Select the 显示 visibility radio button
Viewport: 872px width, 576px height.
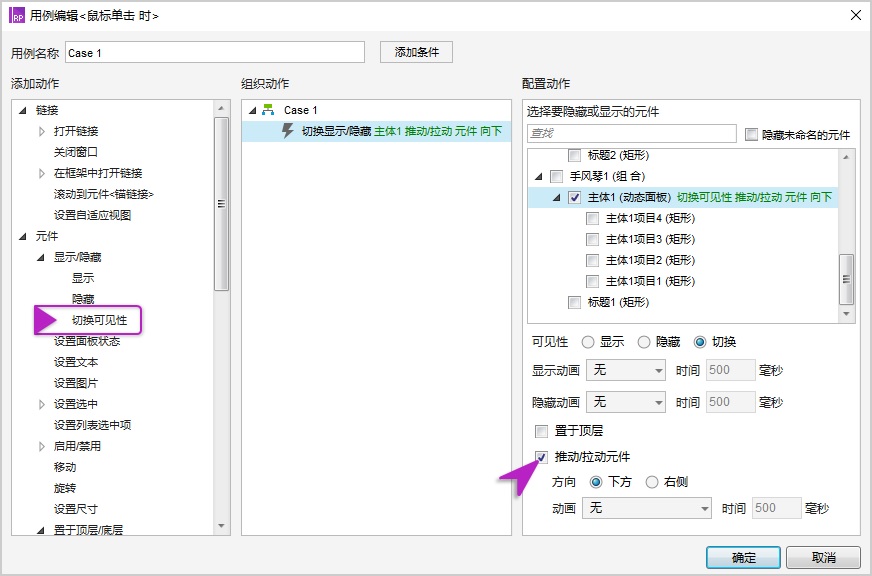click(x=588, y=342)
